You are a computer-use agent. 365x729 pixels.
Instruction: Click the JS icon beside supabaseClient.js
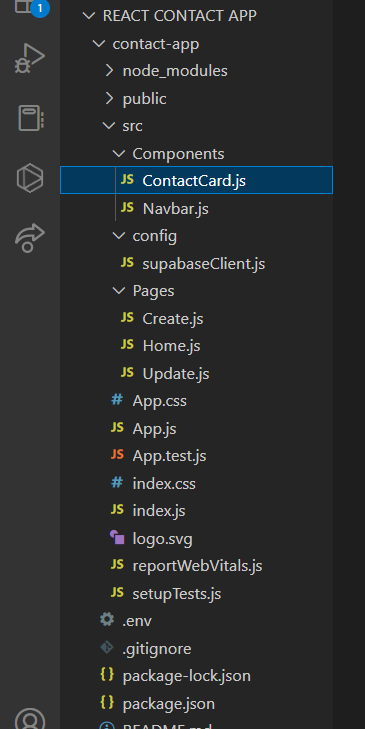coord(127,263)
